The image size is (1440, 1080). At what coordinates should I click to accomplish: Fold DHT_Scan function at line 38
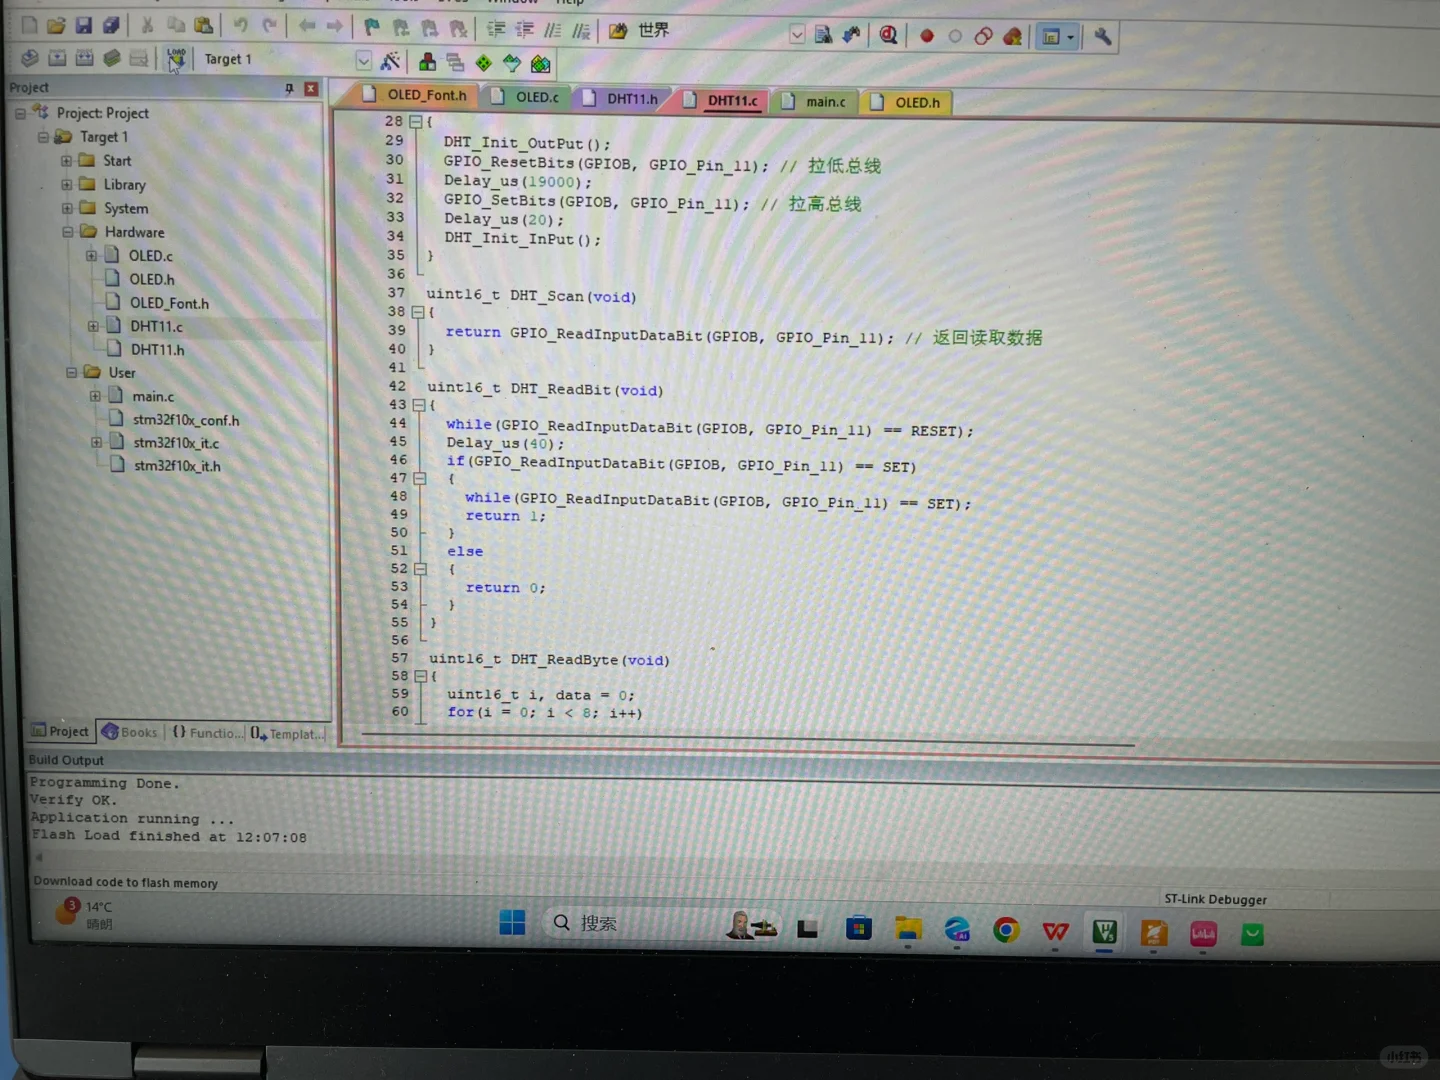tap(418, 312)
